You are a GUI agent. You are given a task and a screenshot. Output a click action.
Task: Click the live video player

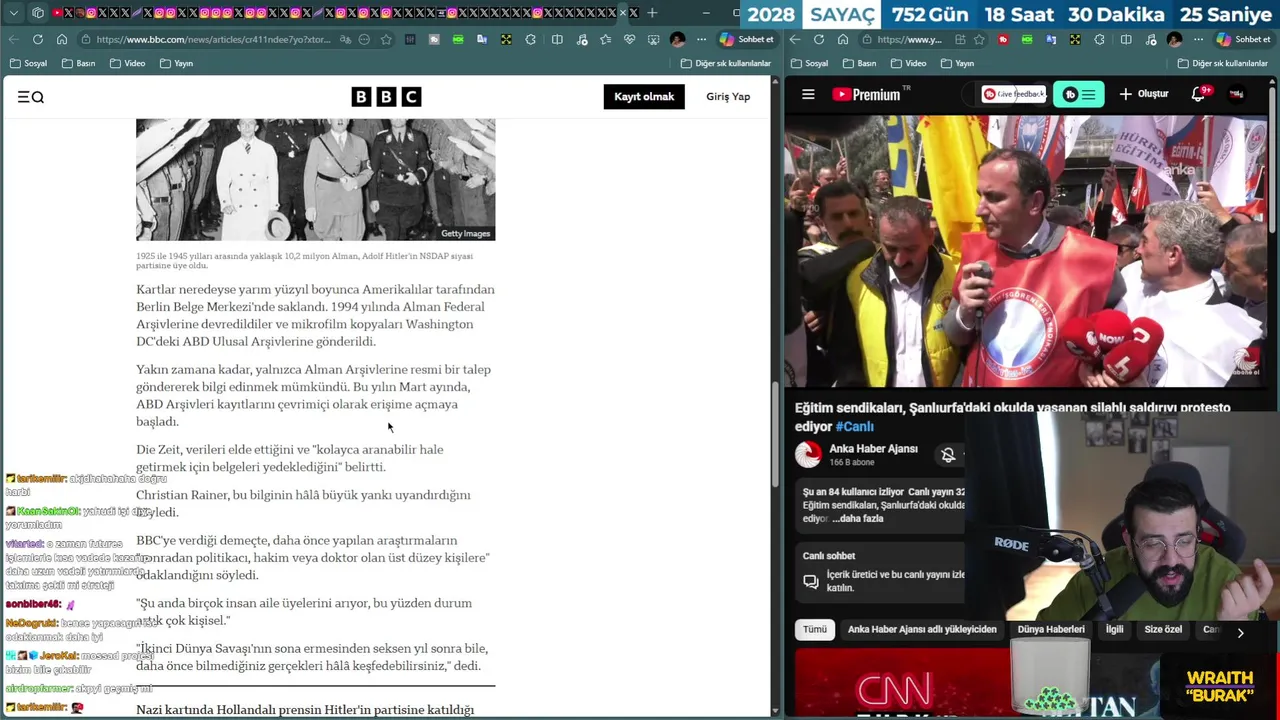[1027, 250]
